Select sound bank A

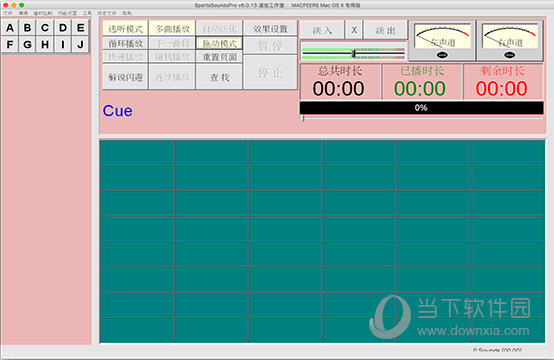(10, 28)
